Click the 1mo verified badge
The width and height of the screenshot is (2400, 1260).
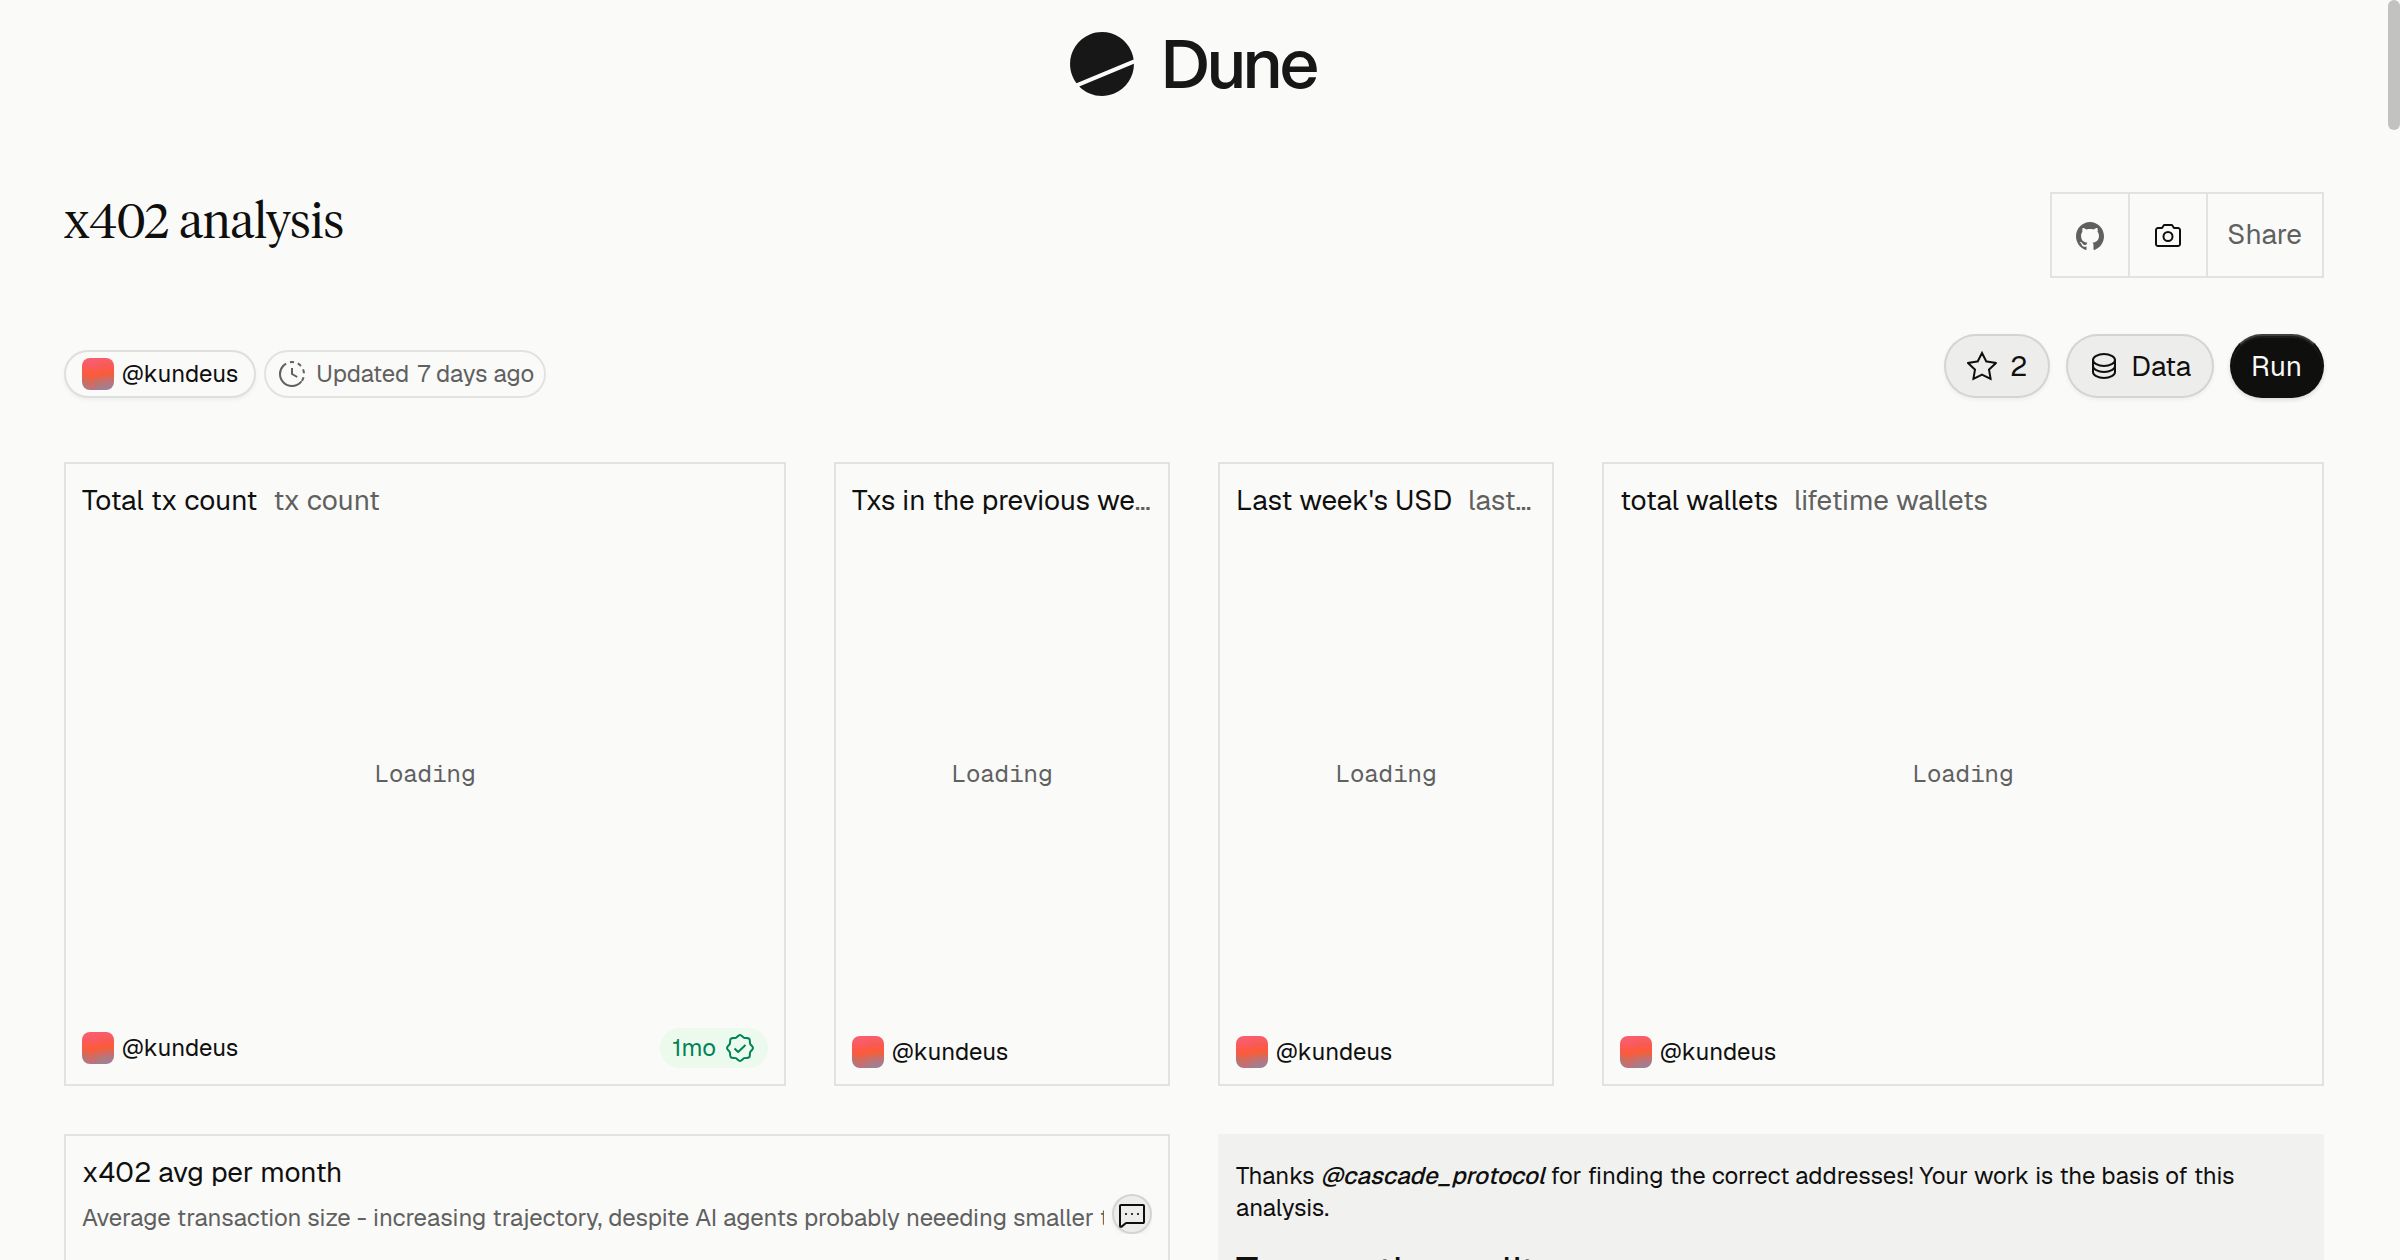pos(712,1048)
